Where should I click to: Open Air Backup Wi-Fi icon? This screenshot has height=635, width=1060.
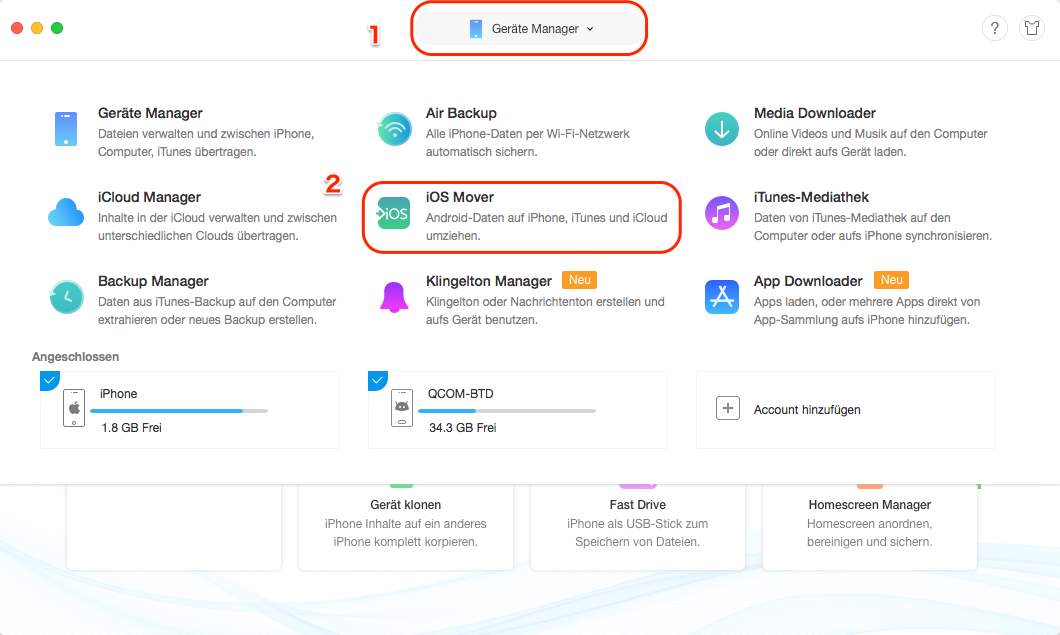pyautogui.click(x=393, y=130)
